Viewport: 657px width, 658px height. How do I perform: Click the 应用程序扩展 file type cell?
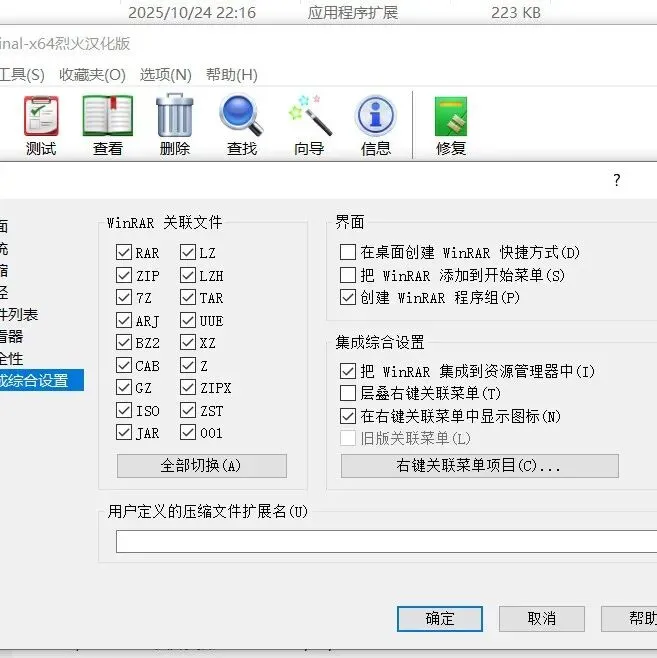coord(353,13)
